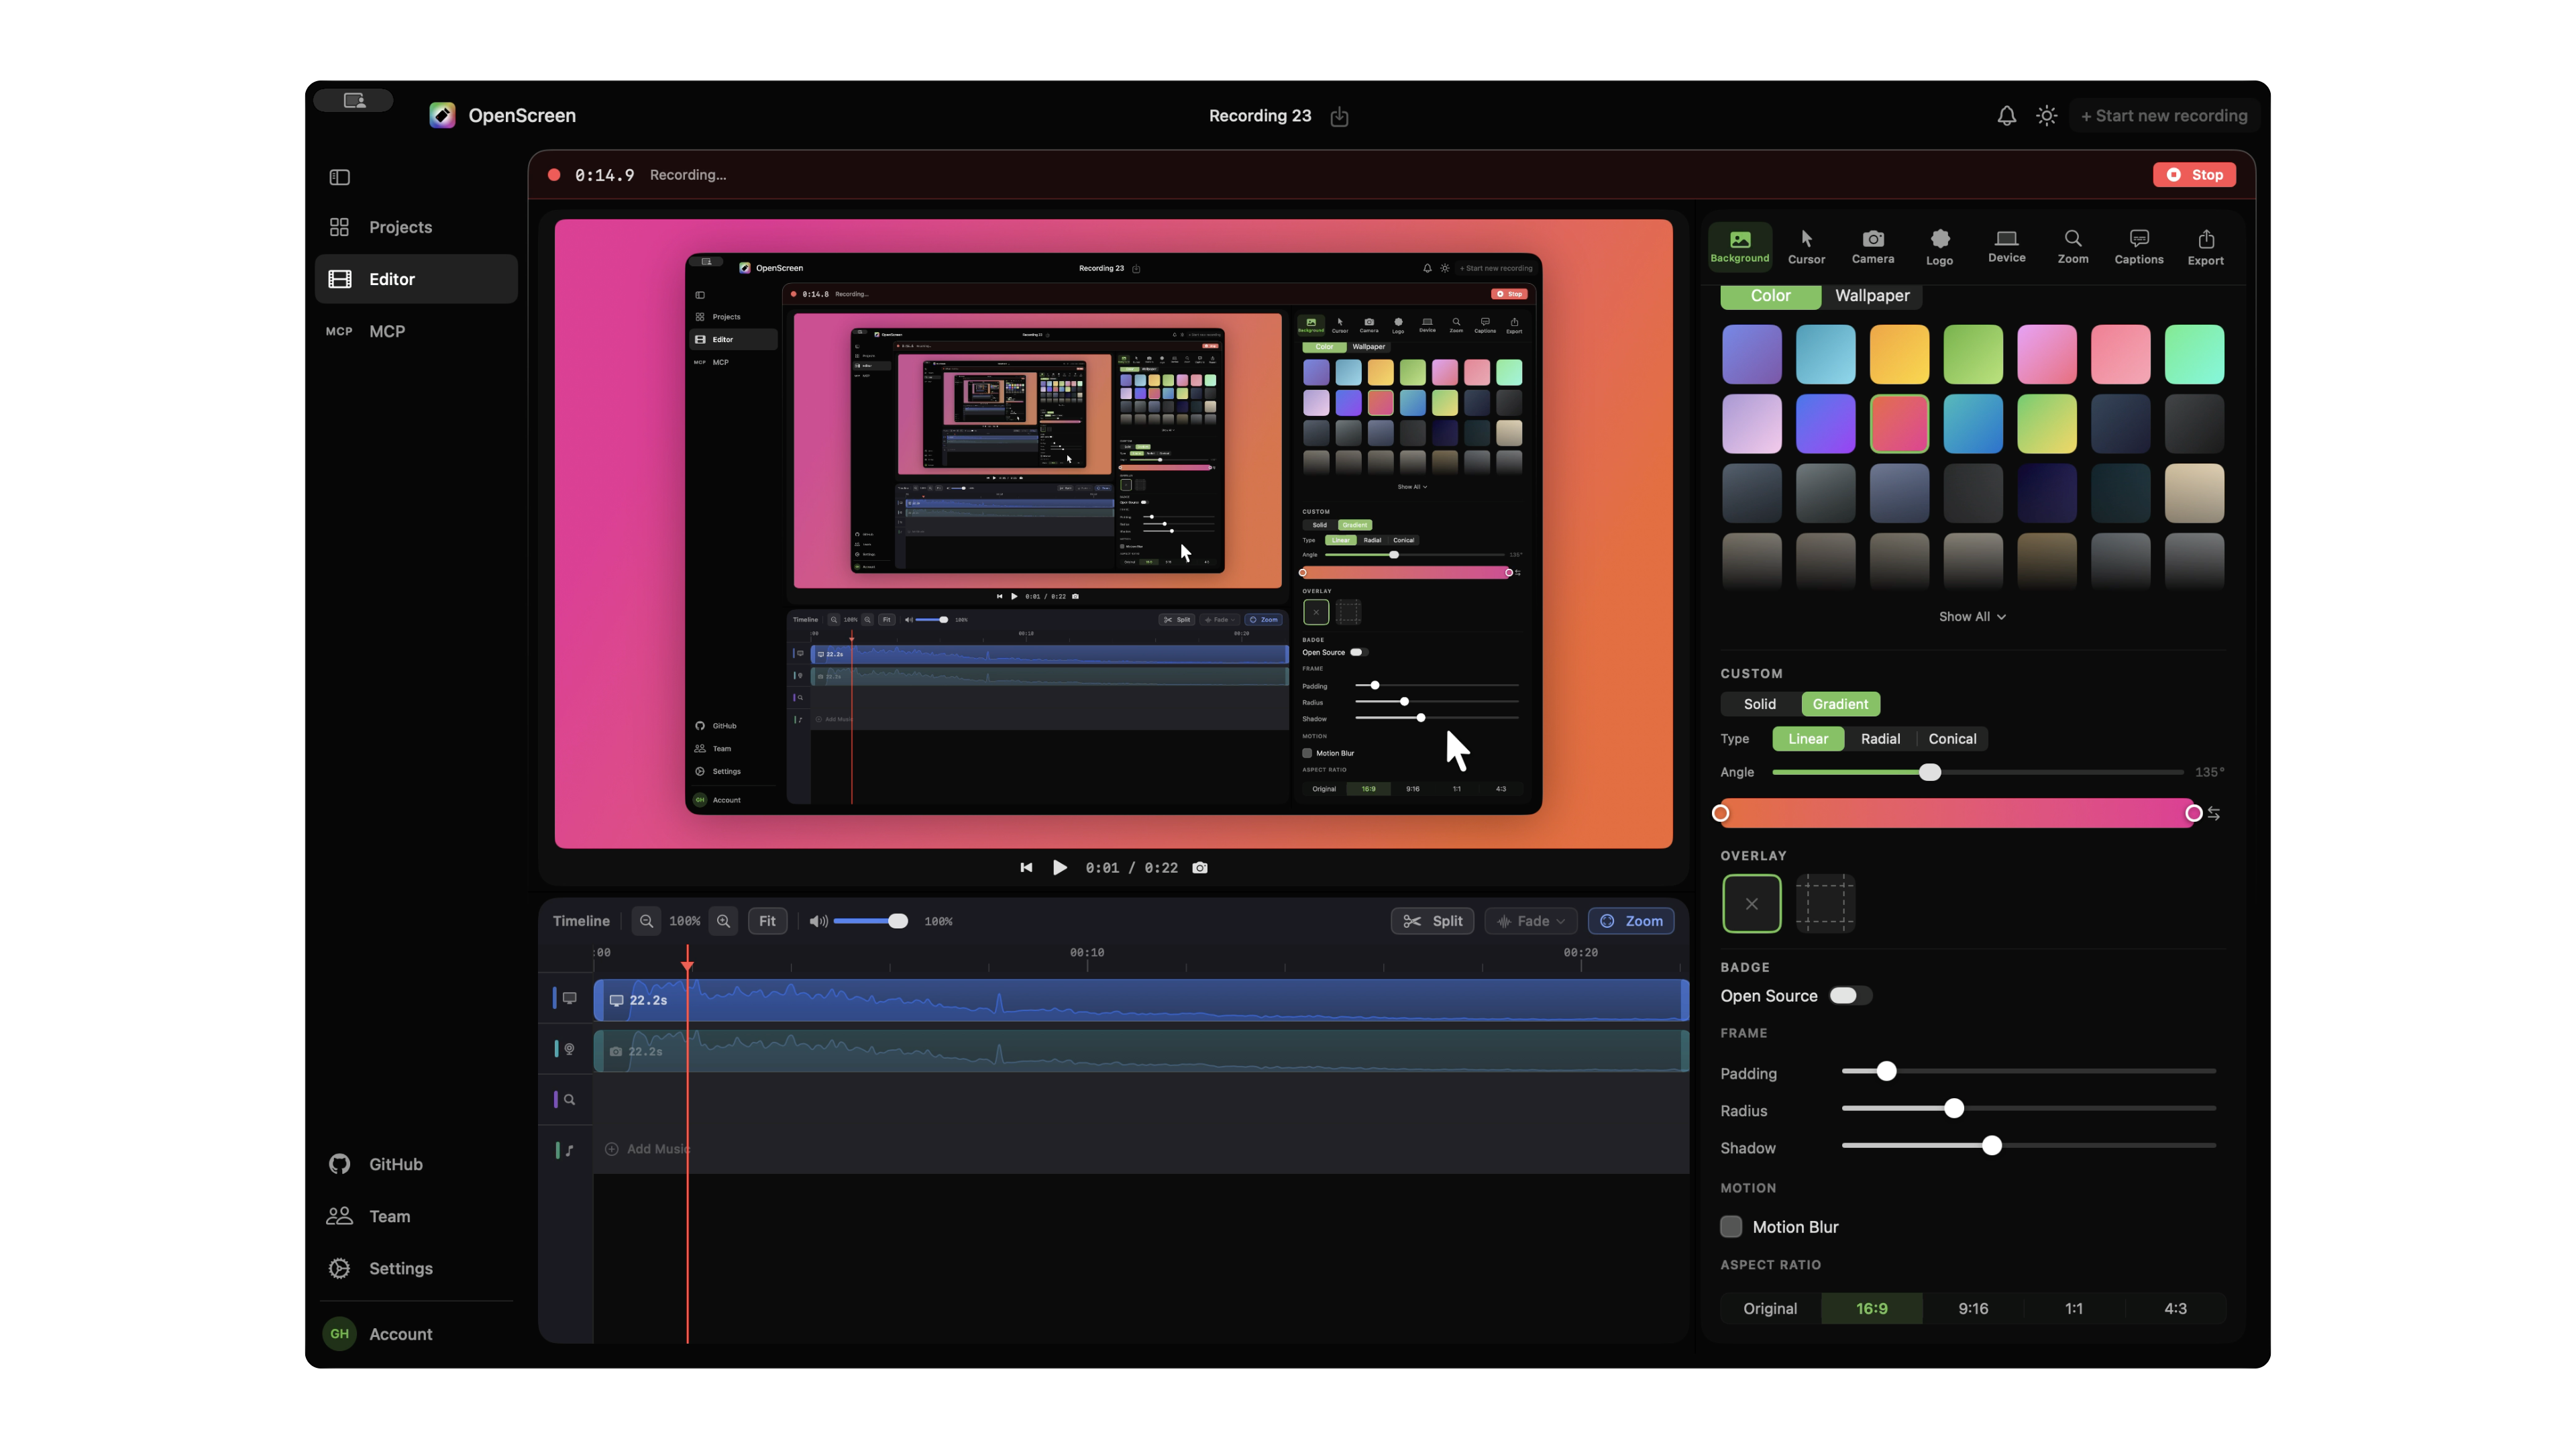
Task: Toggle light/dark theme sun icon
Action: pyautogui.click(x=2046, y=116)
